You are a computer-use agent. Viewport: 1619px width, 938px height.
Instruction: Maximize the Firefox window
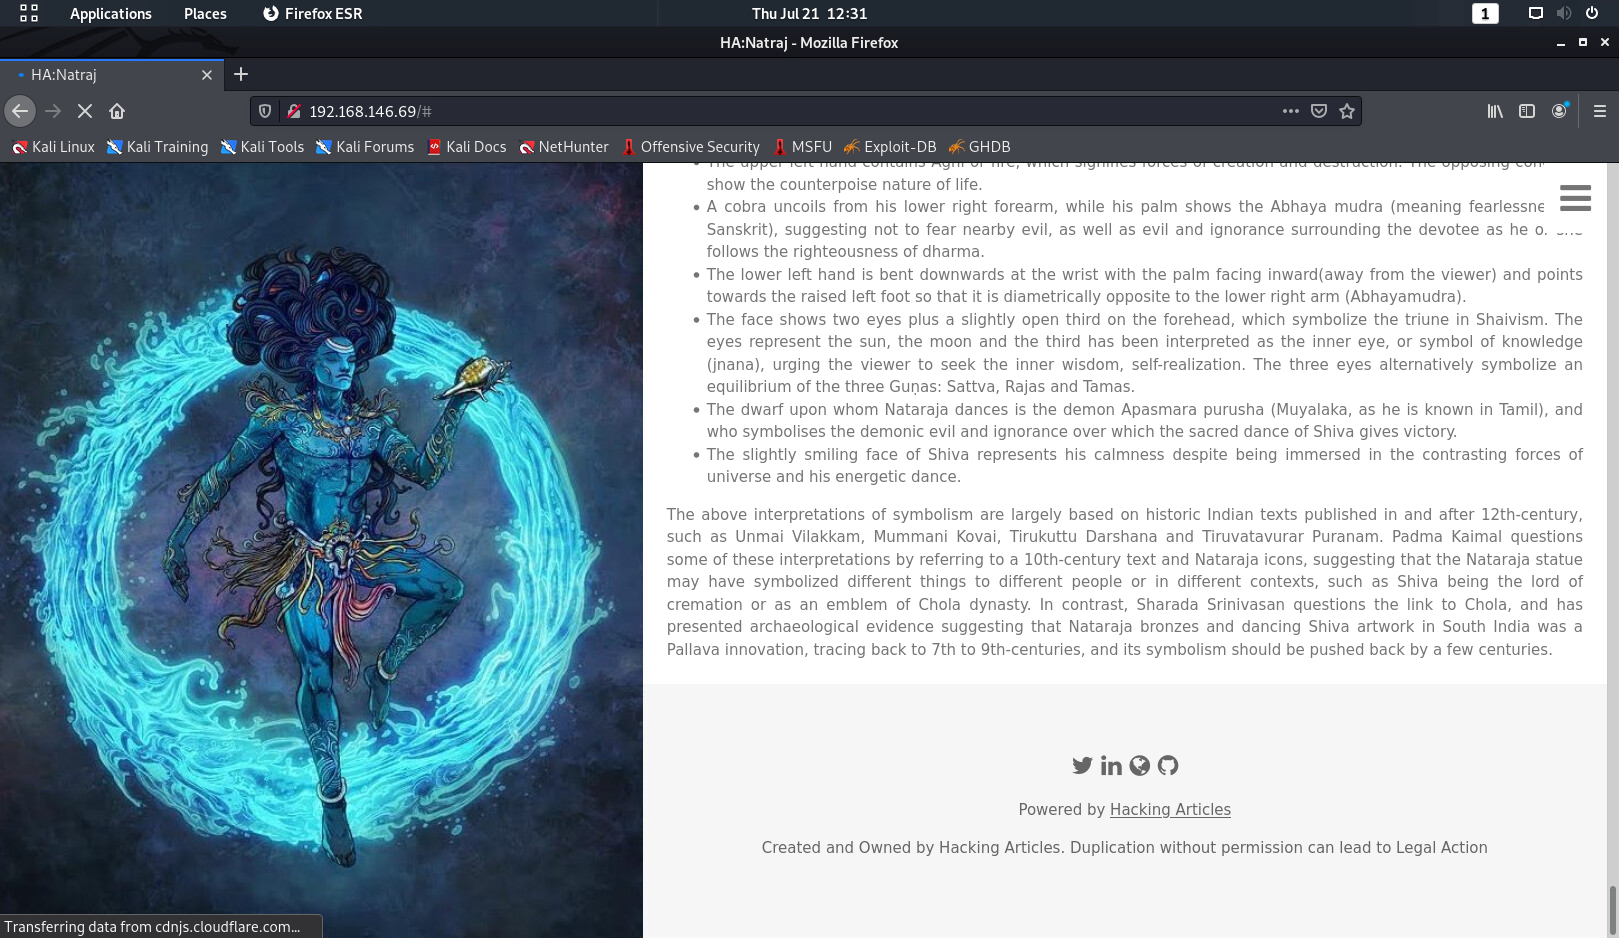click(x=1583, y=42)
